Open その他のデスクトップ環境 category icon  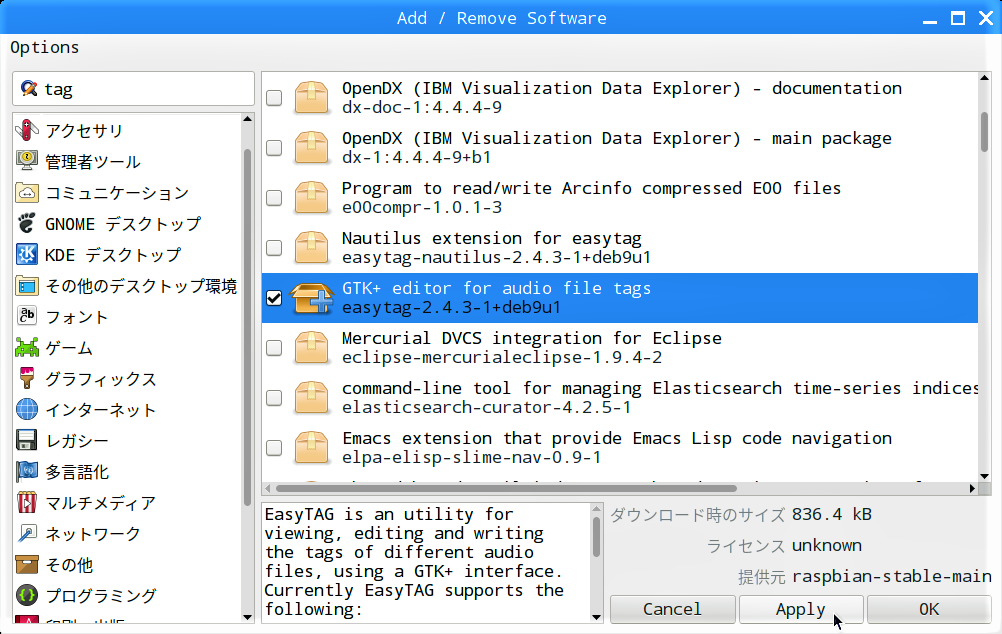[27, 286]
